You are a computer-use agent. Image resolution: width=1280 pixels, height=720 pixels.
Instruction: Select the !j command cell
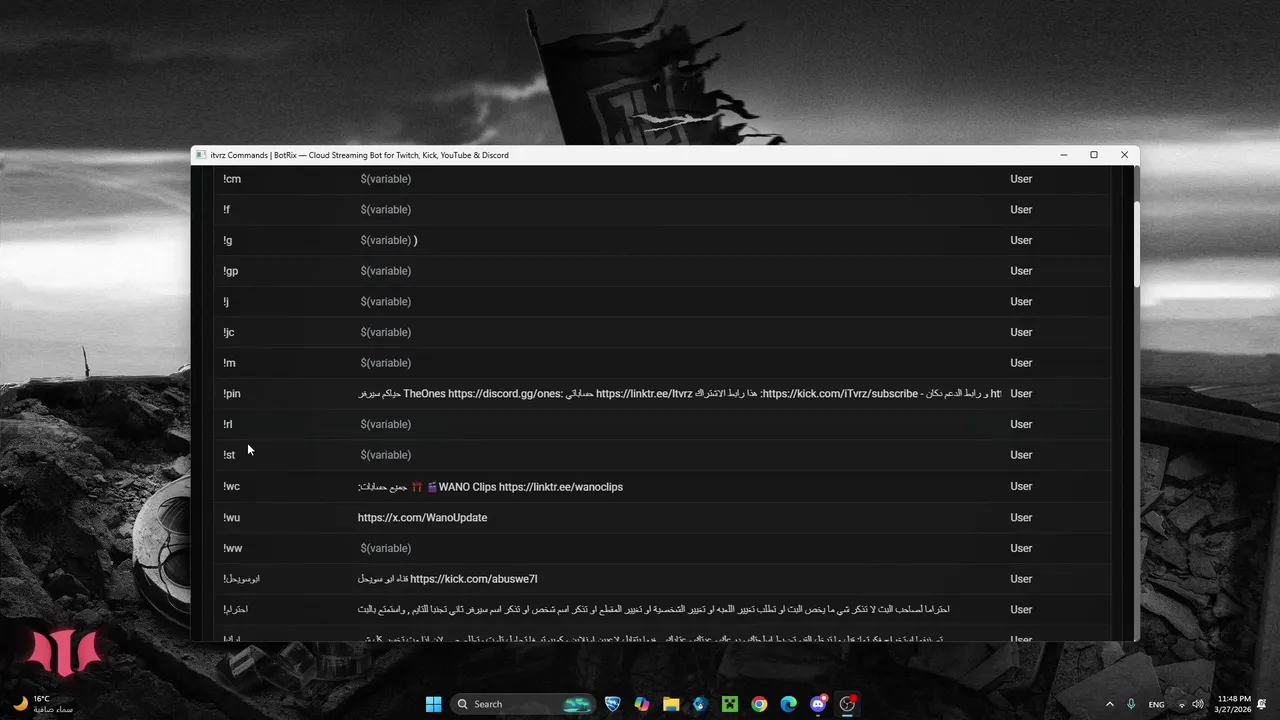coord(226,302)
